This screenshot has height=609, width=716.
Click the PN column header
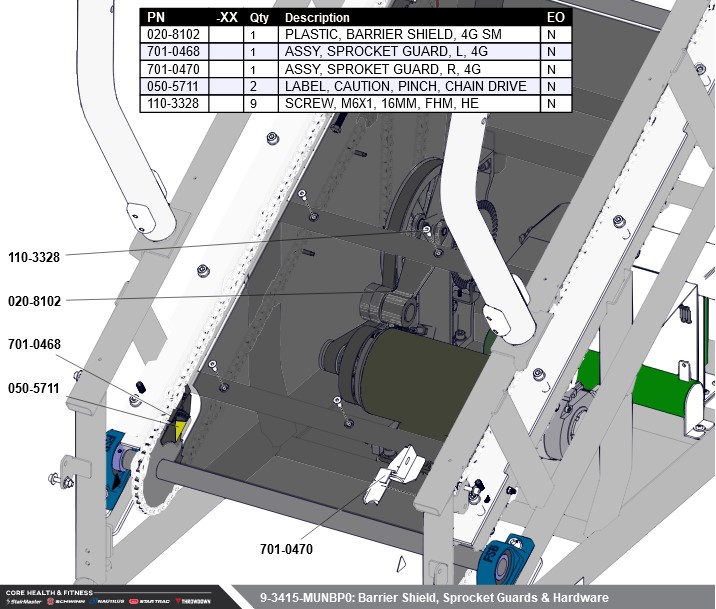[157, 18]
